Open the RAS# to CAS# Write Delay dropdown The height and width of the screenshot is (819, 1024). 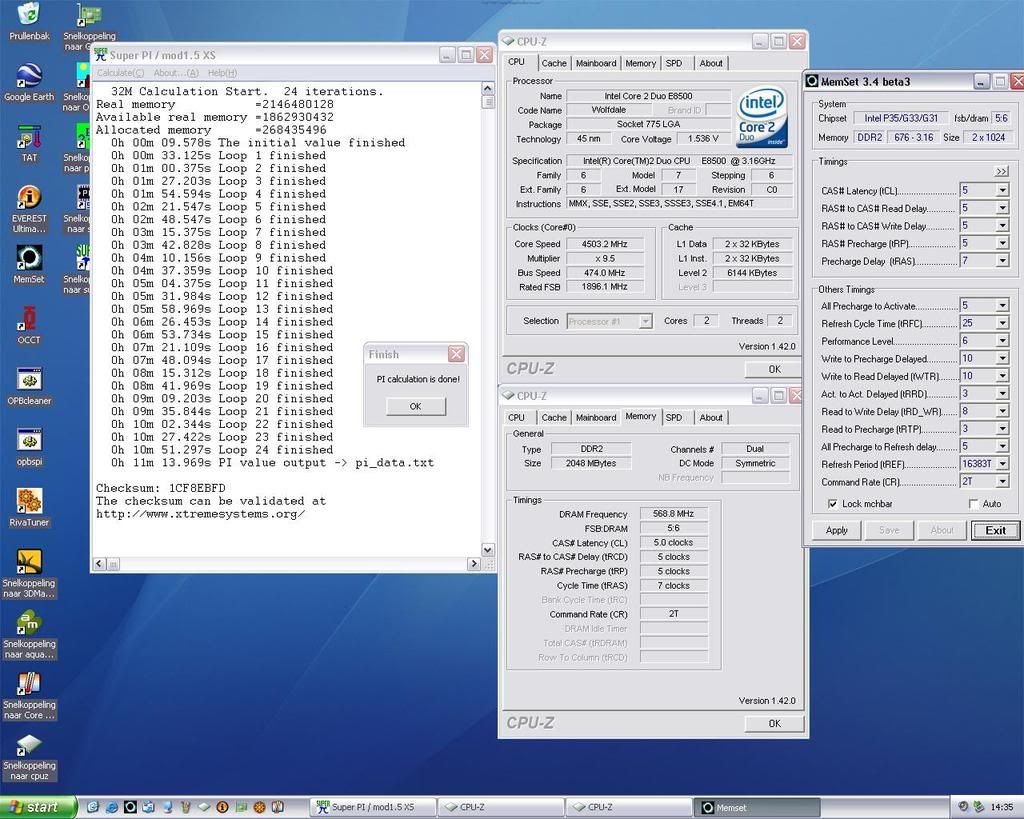[x=1002, y=225]
